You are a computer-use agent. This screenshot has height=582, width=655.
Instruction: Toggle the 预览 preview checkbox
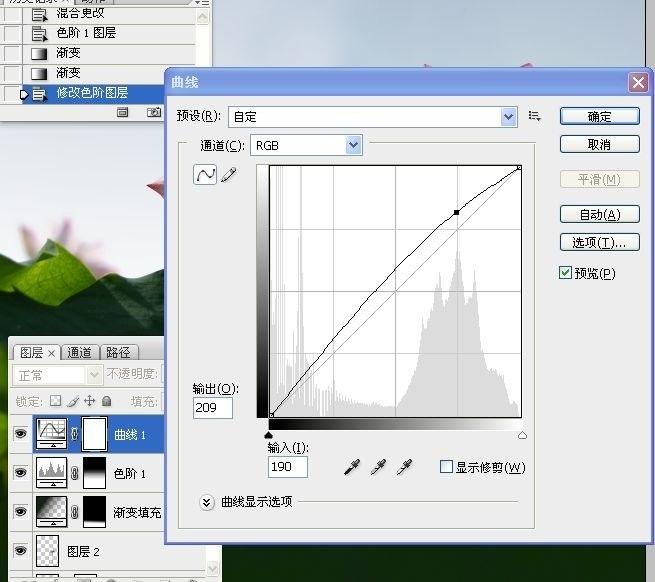(566, 273)
